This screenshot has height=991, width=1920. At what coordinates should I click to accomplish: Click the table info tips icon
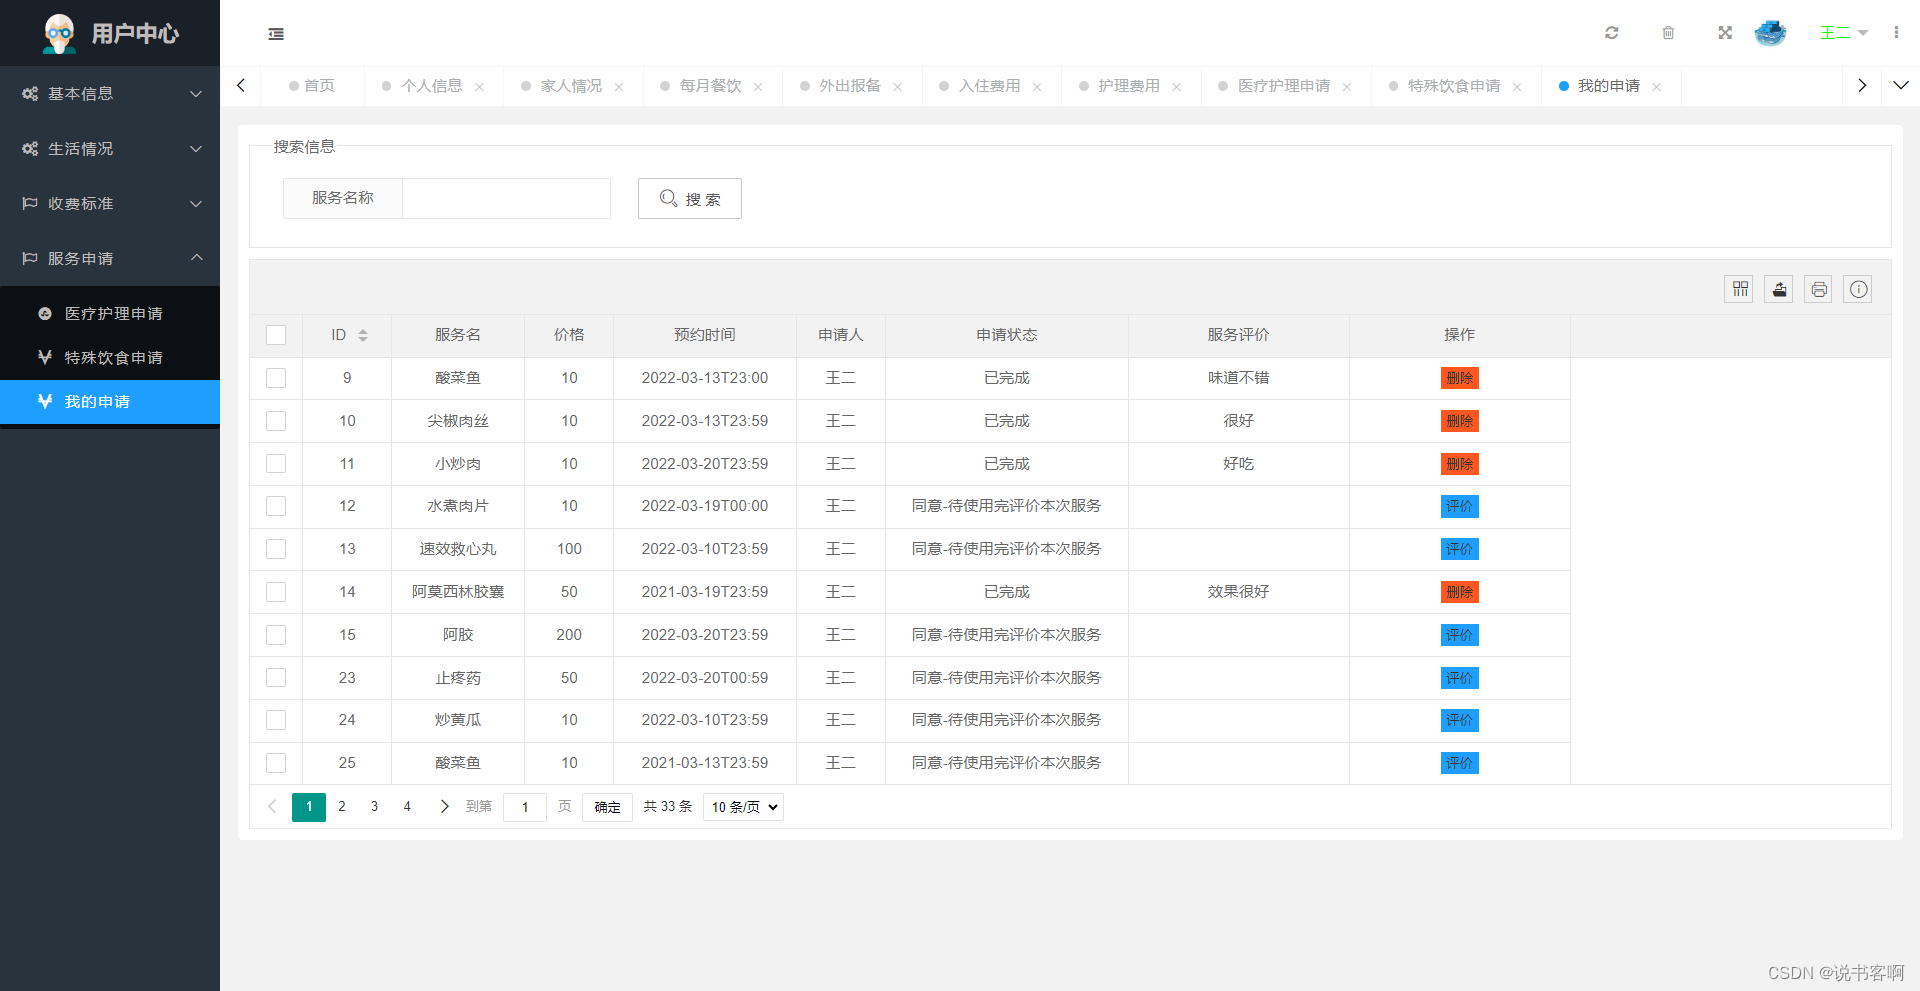(x=1858, y=289)
